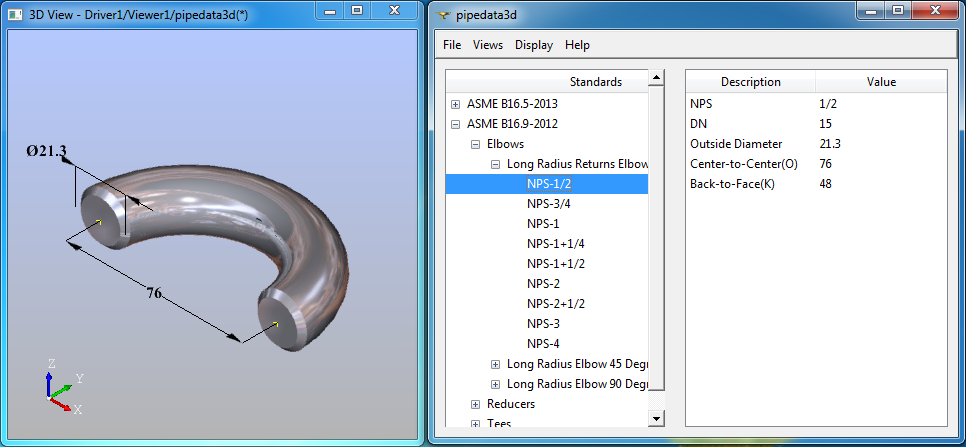This screenshot has width=966, height=447.
Task: Expand the Long Radius Elbow 45 Degree node
Action: pyautogui.click(x=496, y=364)
